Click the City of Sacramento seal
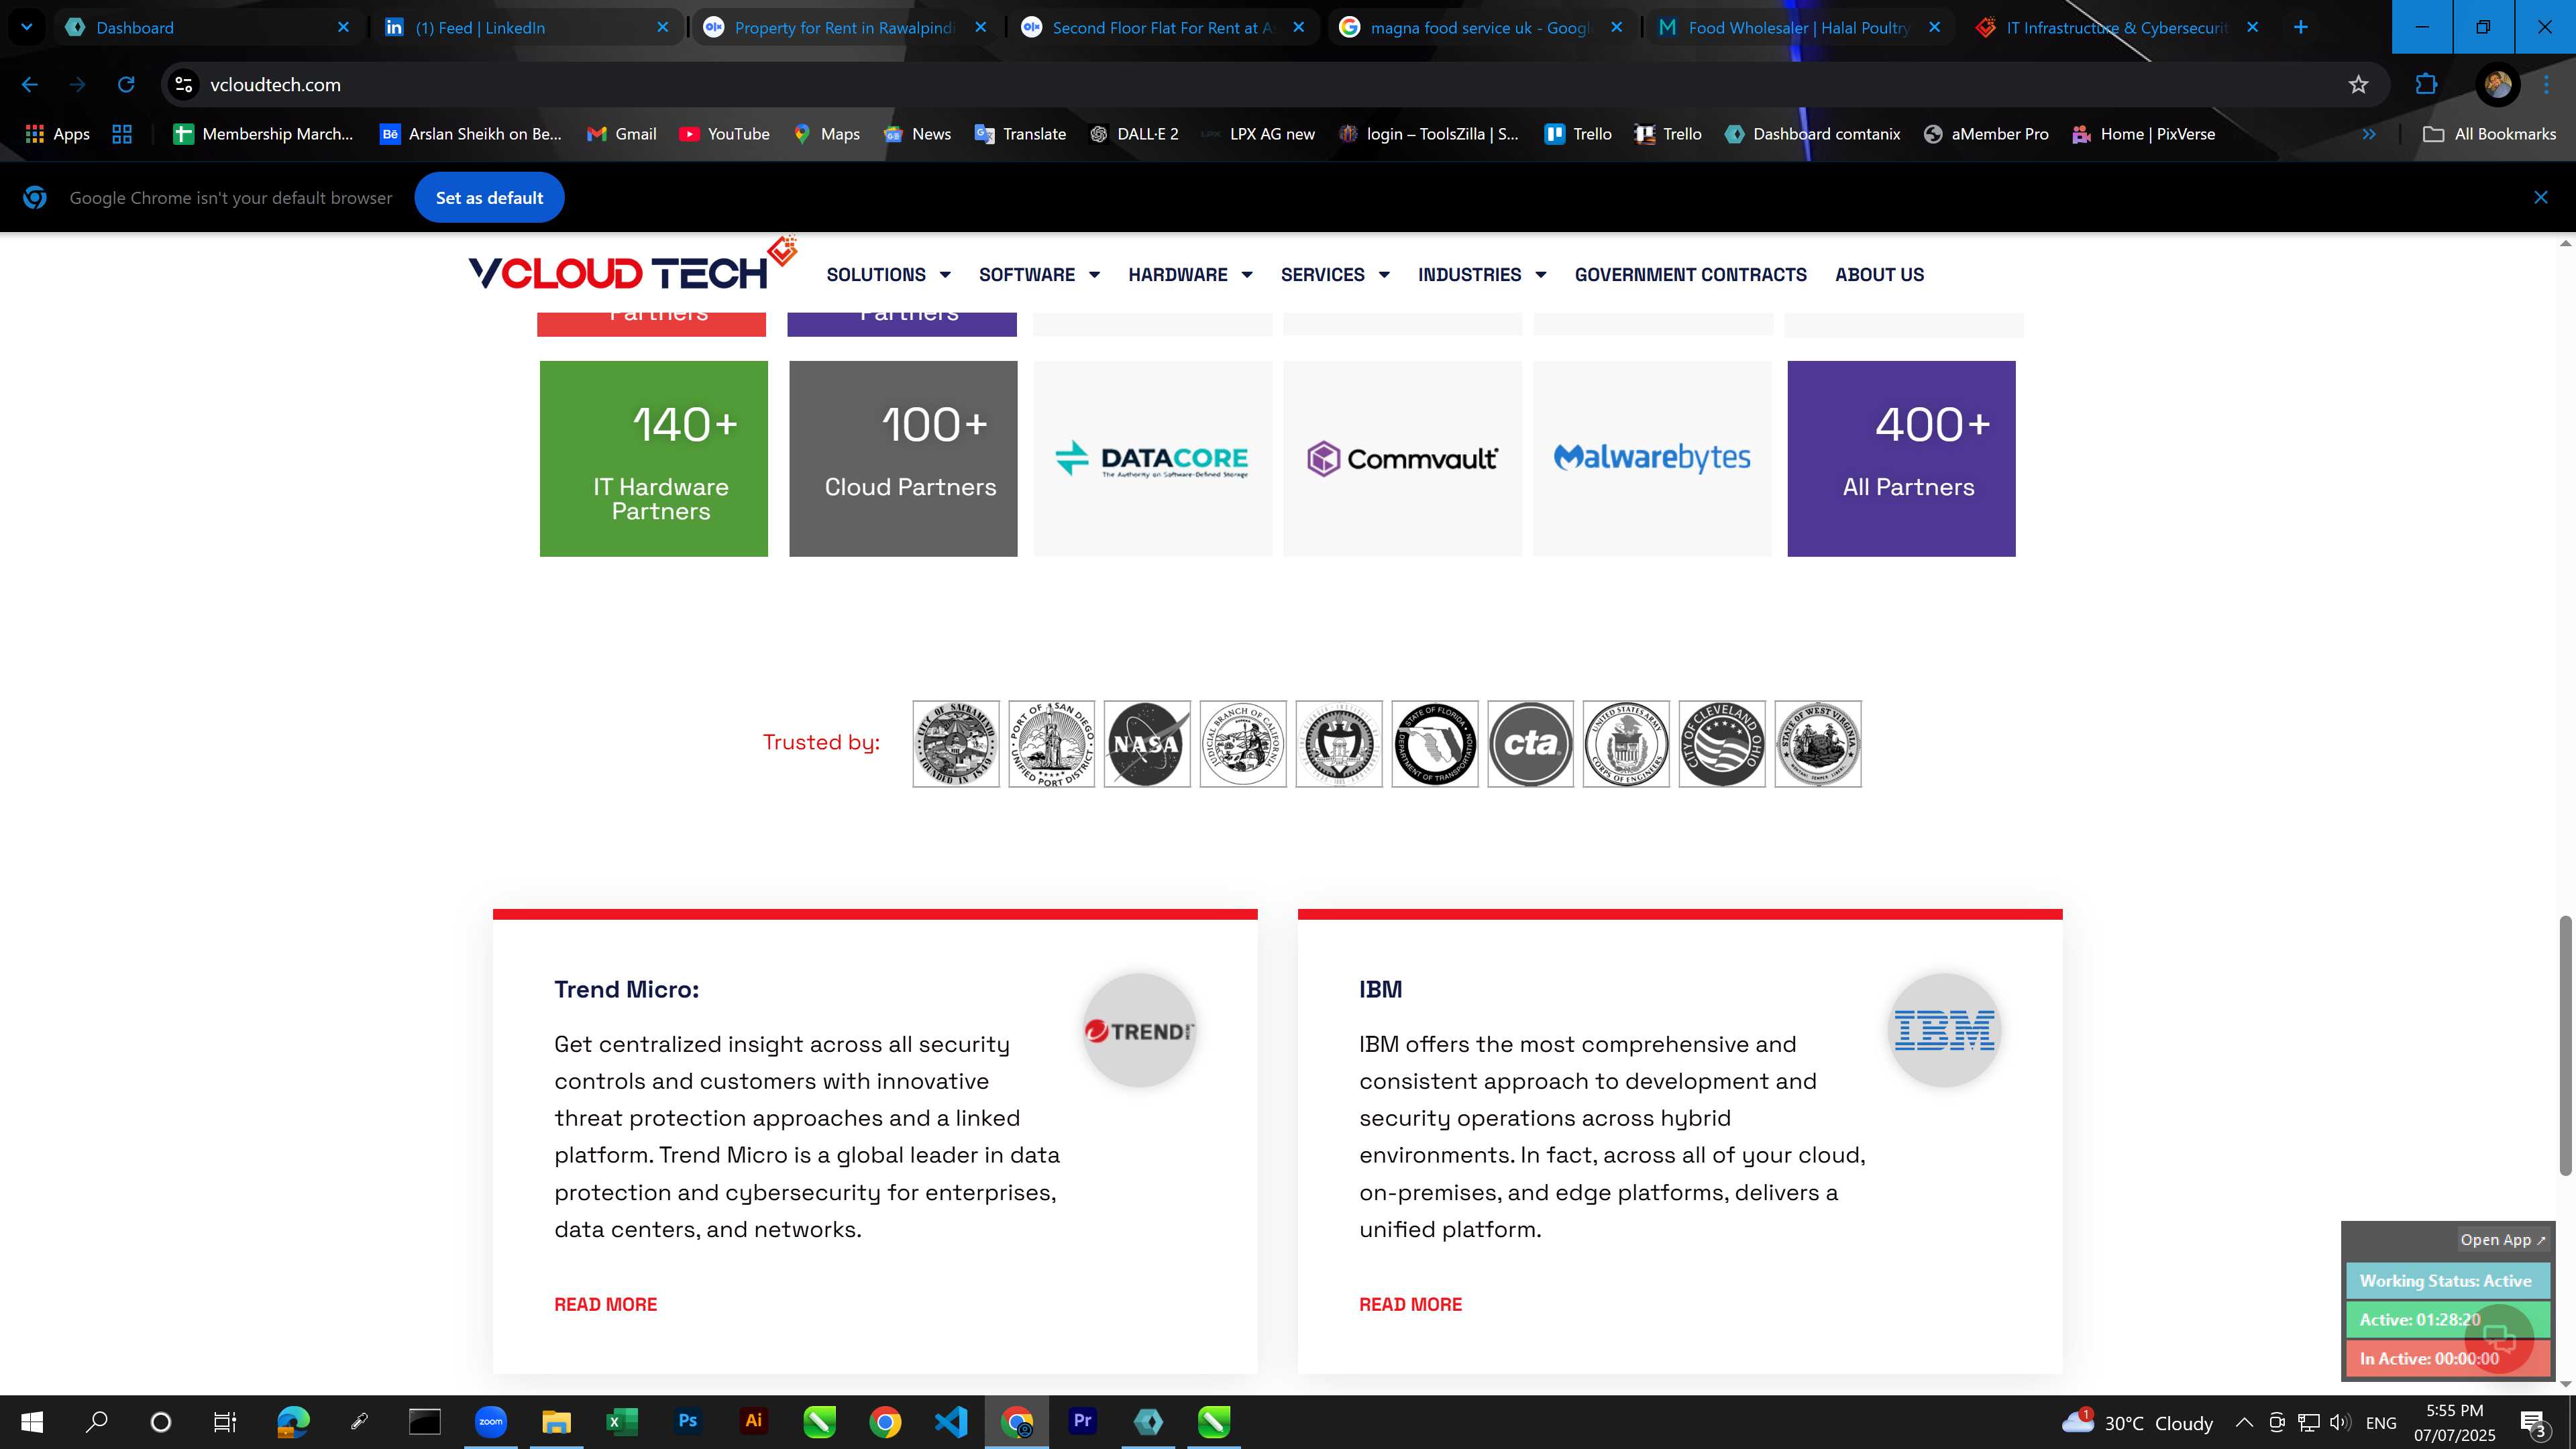Image resolution: width=2576 pixels, height=1449 pixels. (x=956, y=744)
